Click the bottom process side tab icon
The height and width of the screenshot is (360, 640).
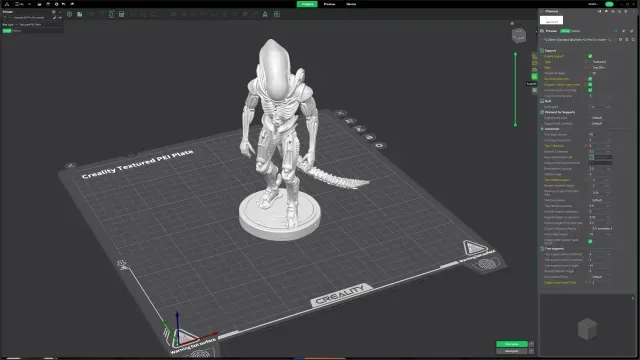point(534,90)
